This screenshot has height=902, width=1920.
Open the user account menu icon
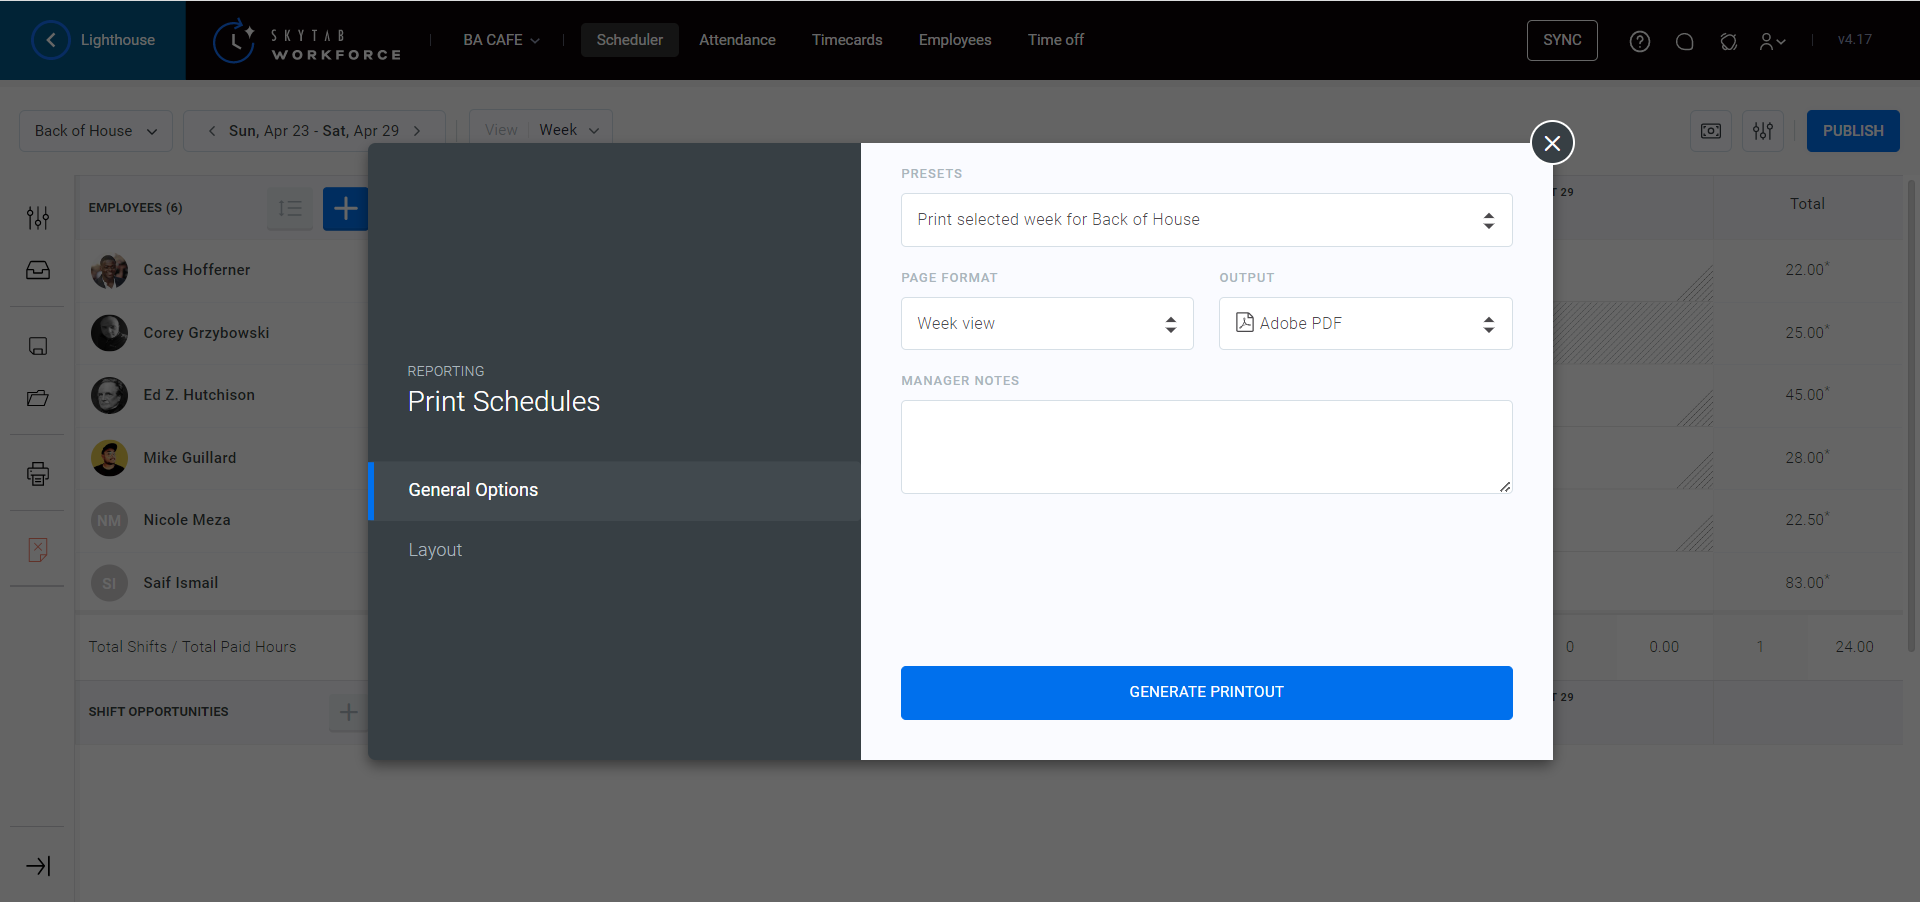point(1772,41)
